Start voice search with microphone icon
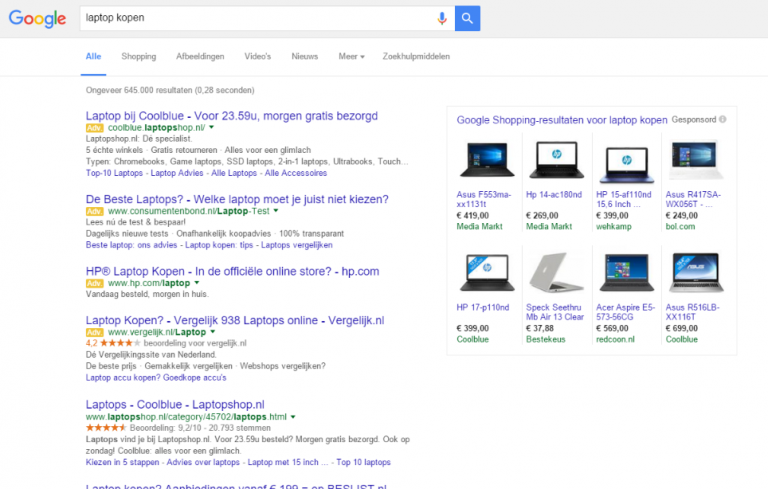Viewport: 768px width, 489px height. click(442, 18)
